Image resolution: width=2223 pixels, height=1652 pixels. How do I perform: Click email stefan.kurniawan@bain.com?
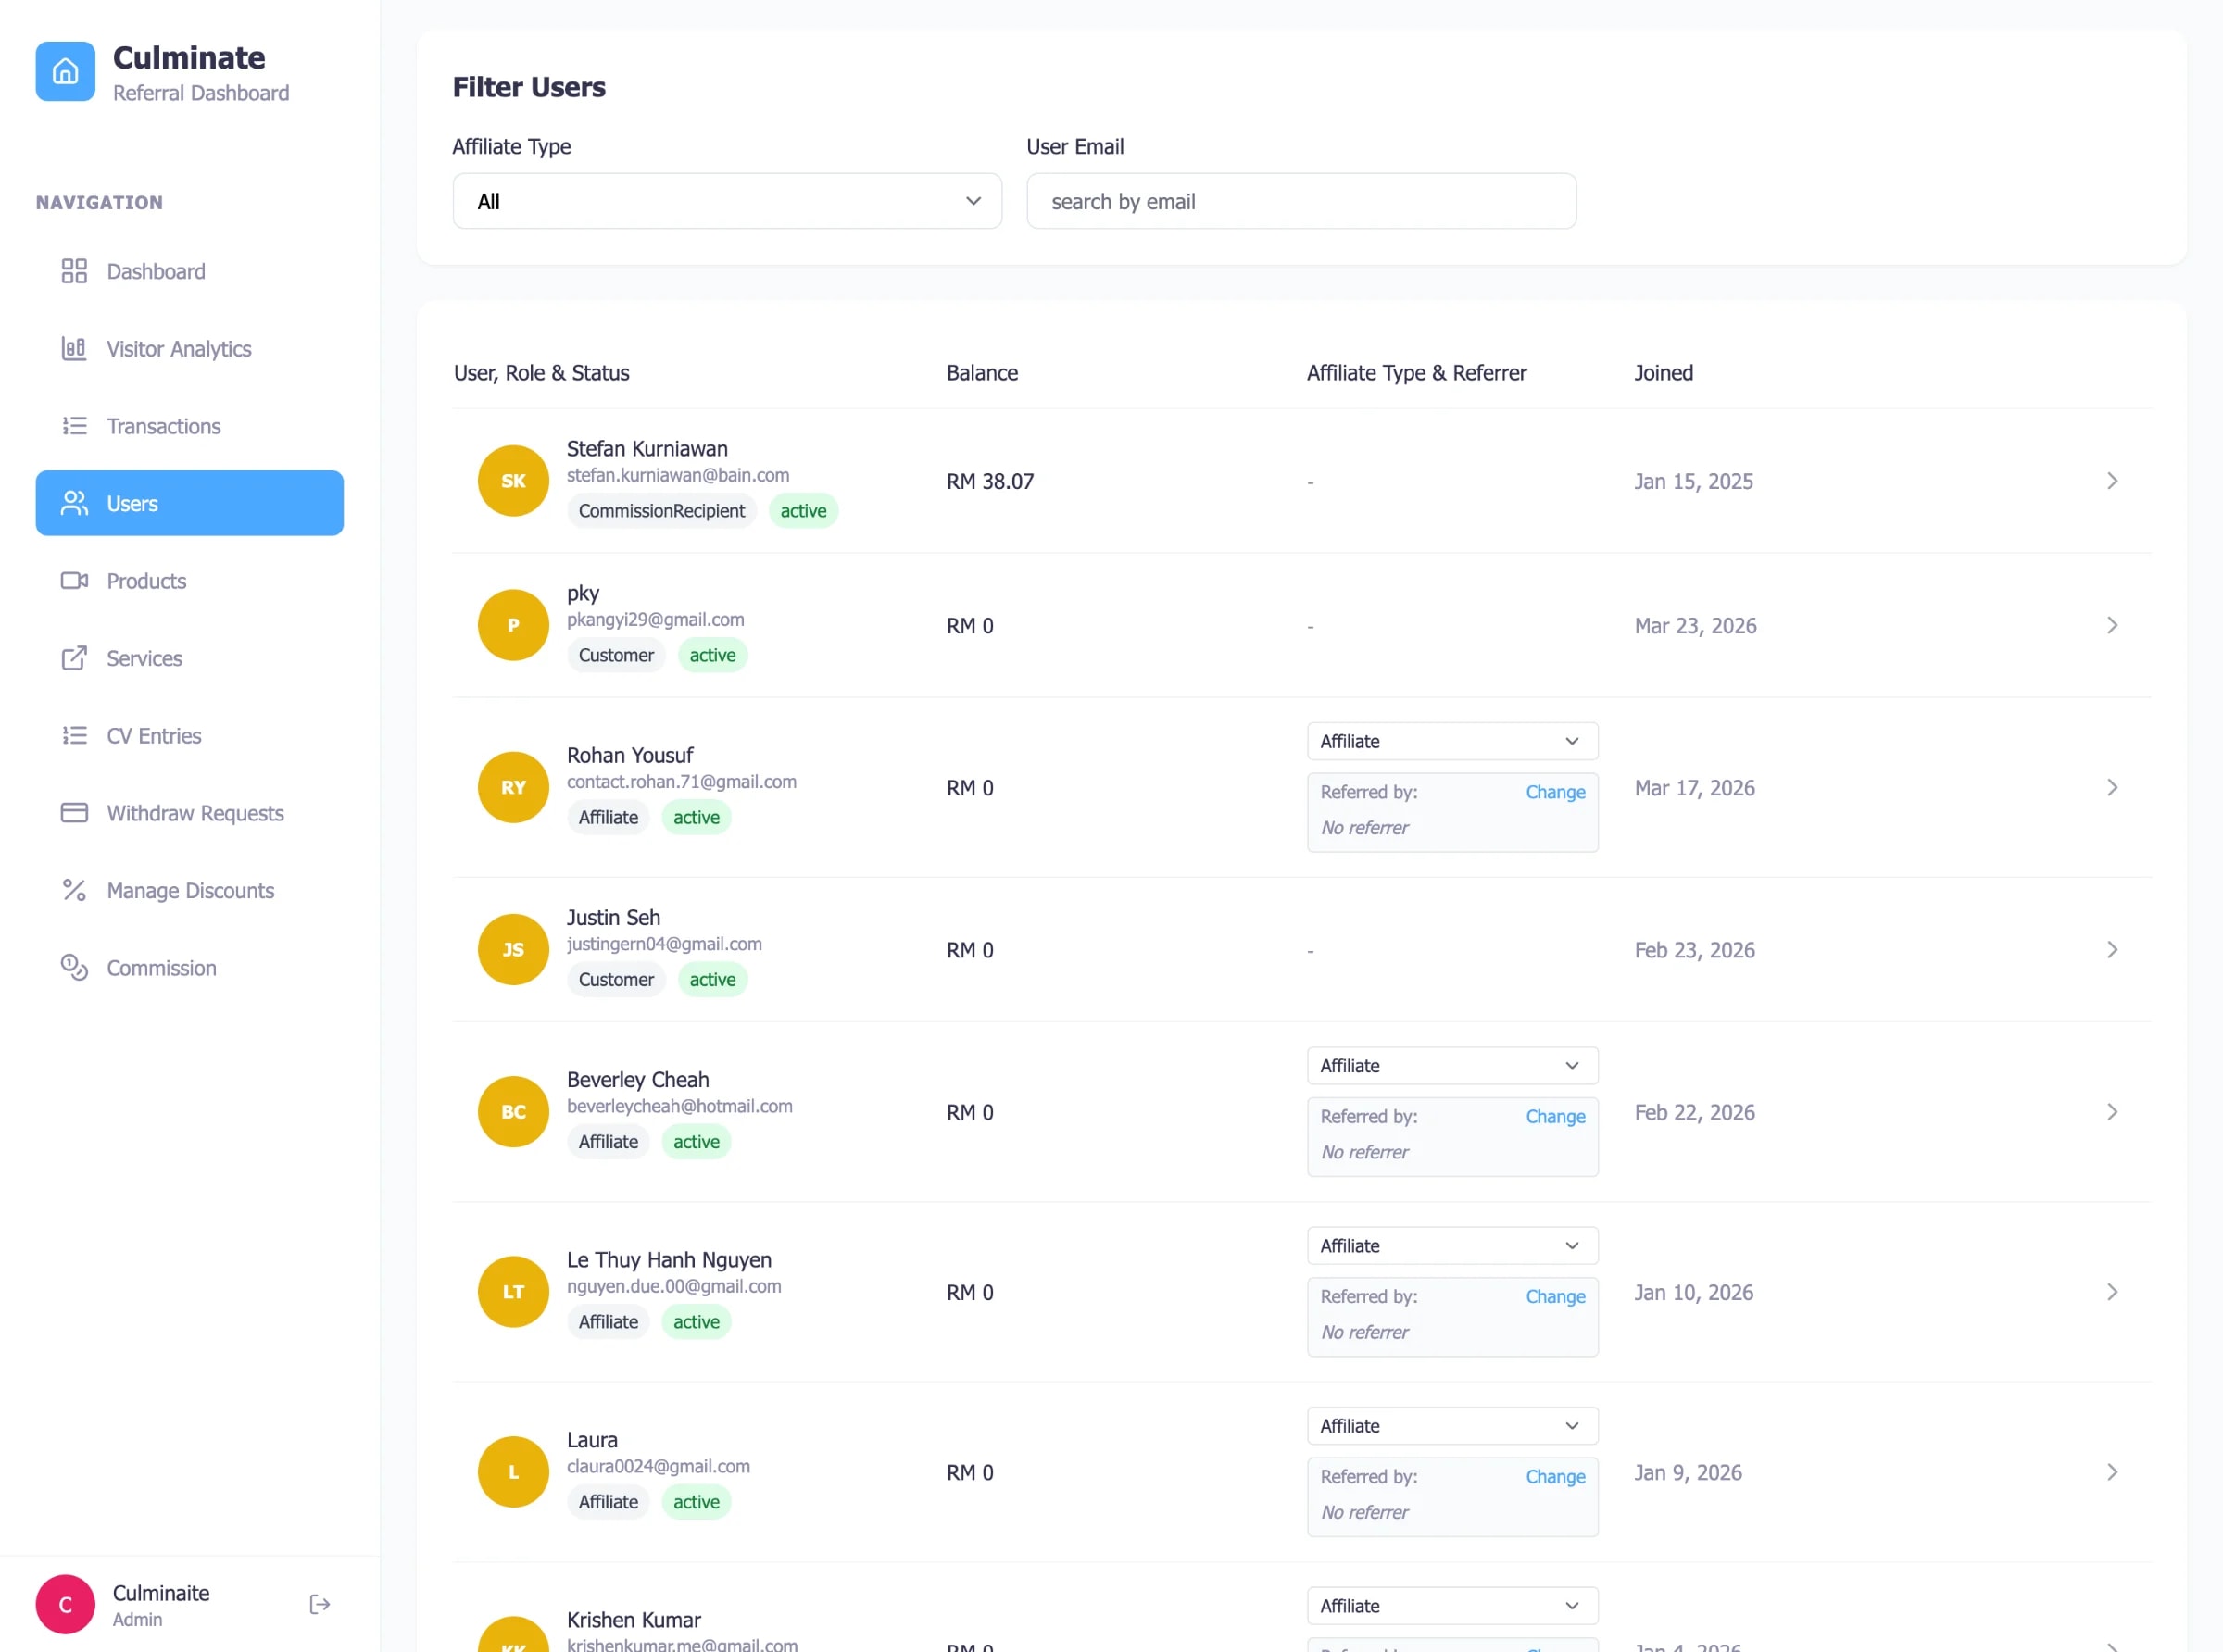pyautogui.click(x=677, y=475)
